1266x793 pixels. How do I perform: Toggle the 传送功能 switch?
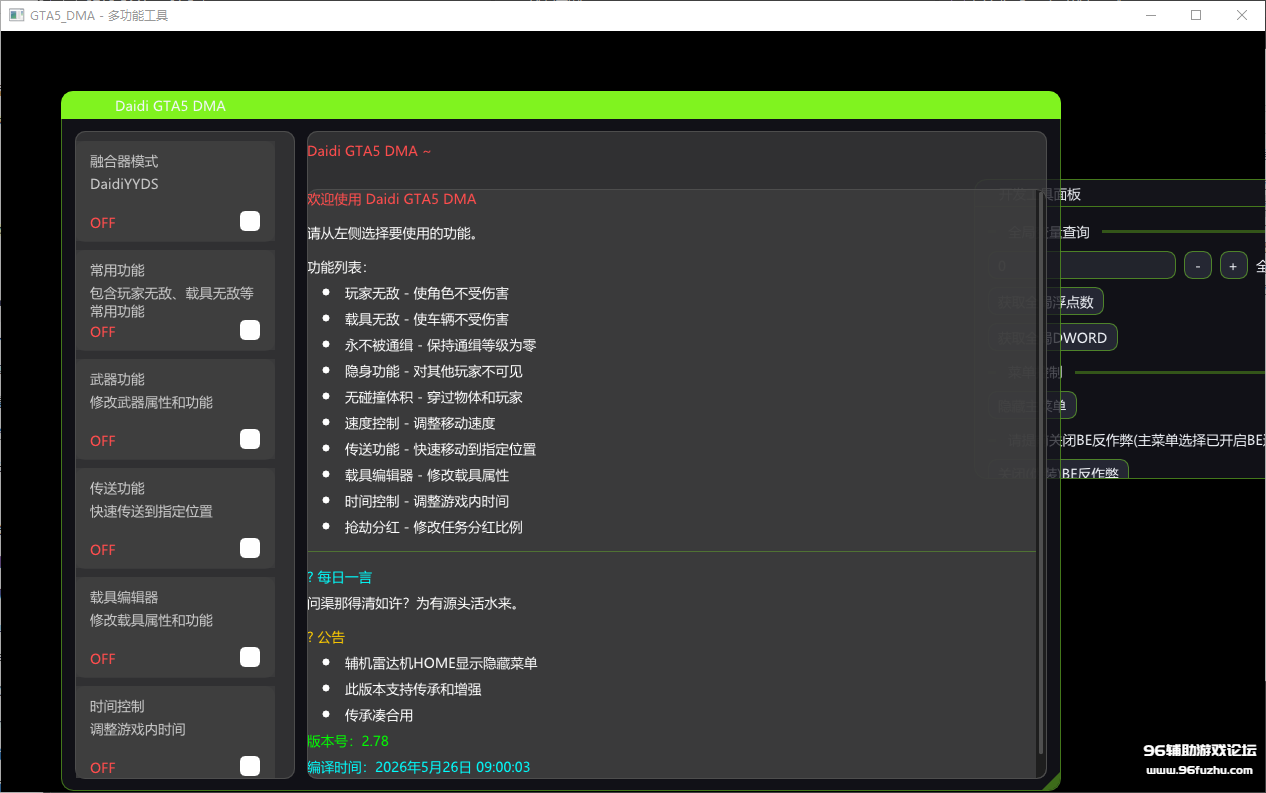coord(250,548)
